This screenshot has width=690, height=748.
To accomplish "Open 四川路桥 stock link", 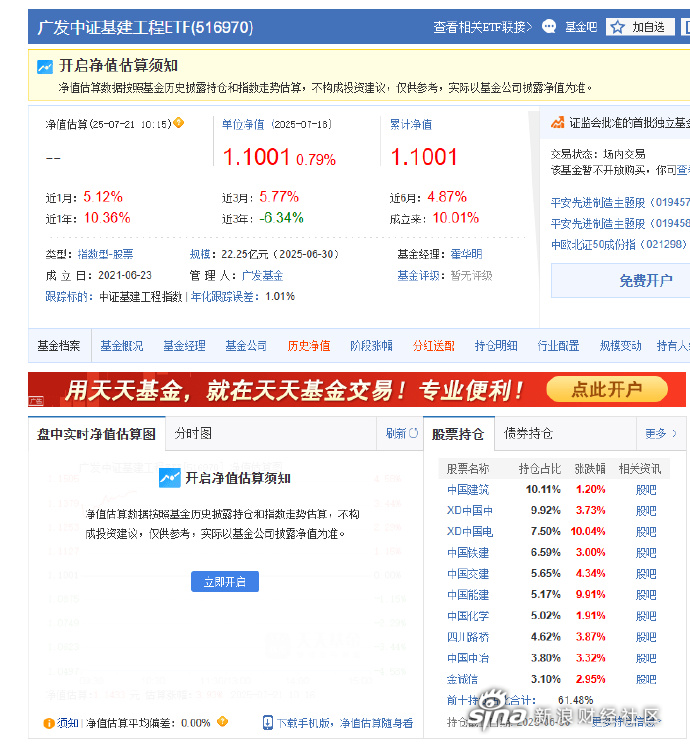I will (x=468, y=637).
